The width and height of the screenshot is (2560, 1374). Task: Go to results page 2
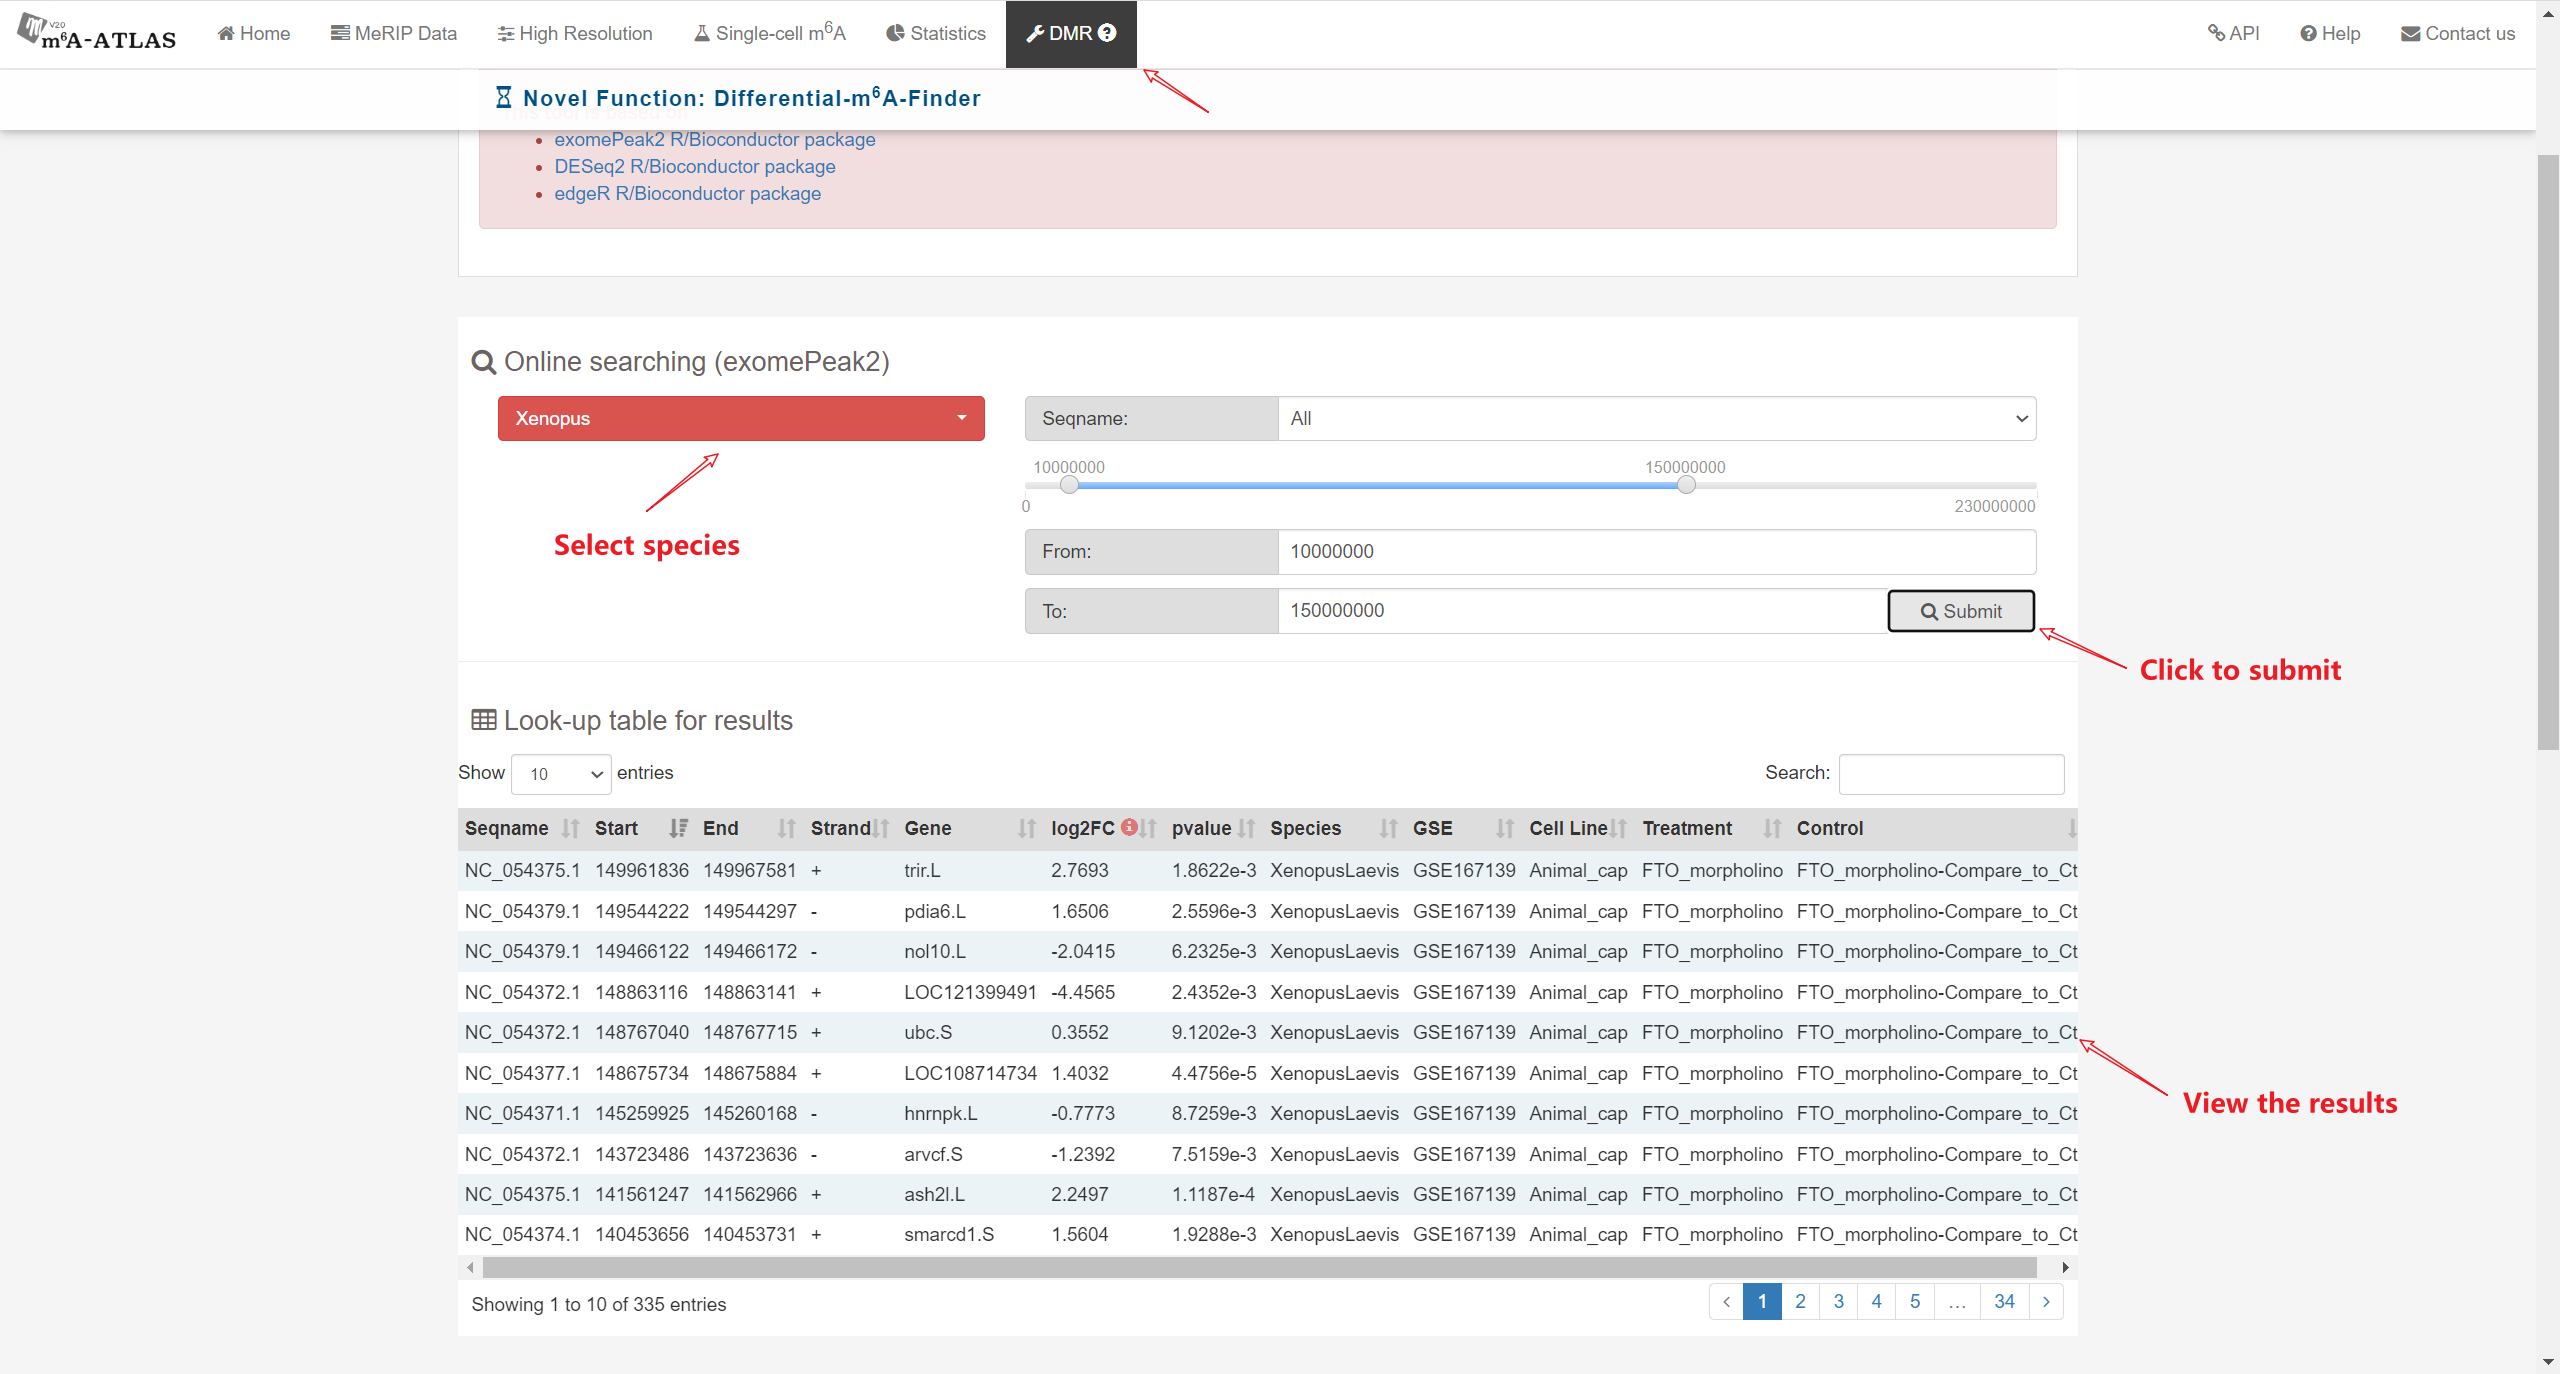click(x=1800, y=1301)
